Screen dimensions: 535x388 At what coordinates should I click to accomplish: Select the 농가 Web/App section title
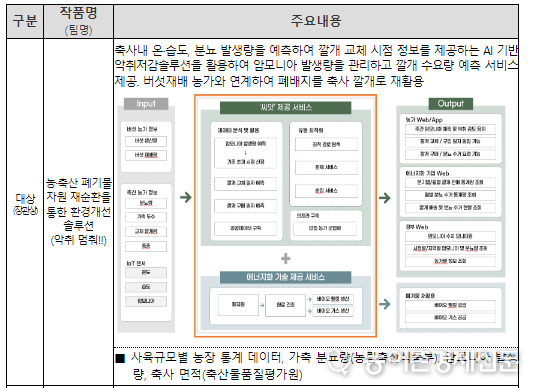coord(424,120)
